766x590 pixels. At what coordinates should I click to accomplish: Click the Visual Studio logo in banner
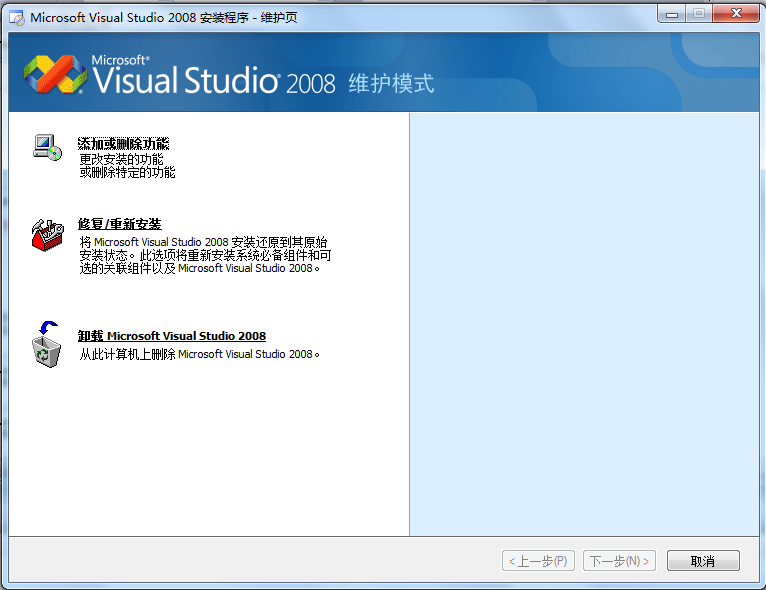[55, 74]
